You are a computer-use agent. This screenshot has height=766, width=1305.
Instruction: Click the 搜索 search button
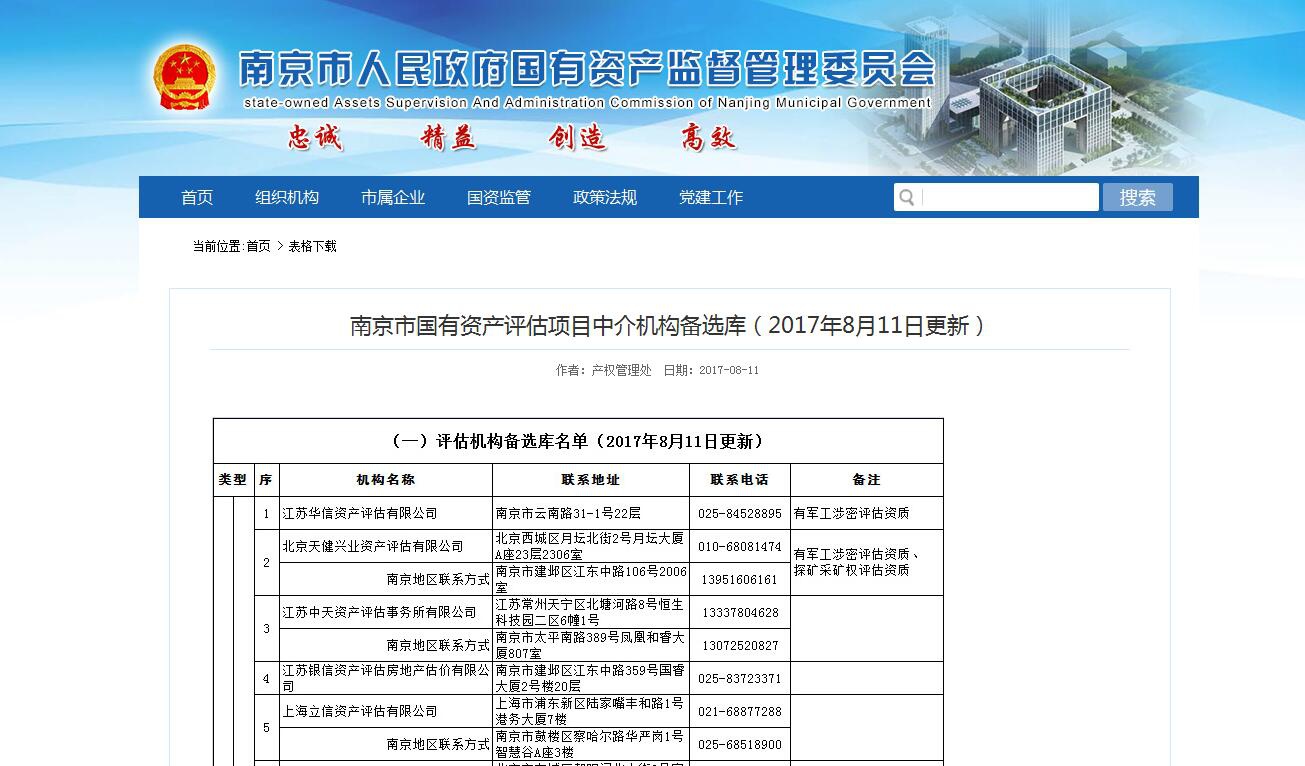pyautogui.click(x=1137, y=197)
